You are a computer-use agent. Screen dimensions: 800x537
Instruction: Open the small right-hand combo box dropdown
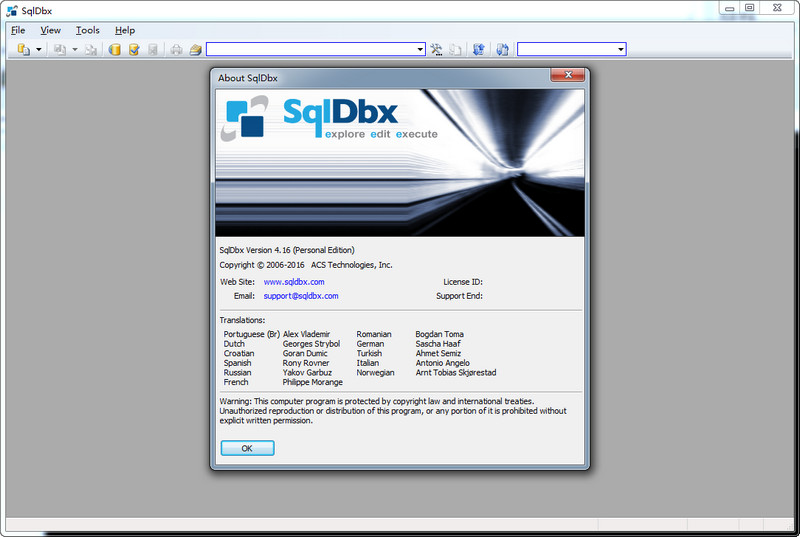coord(620,49)
